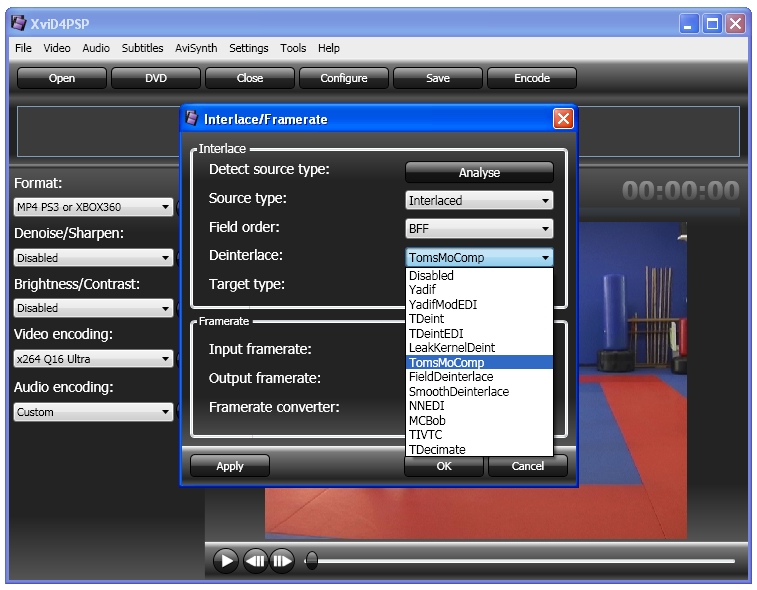Select YadifModEDI deinterlacer

(x=479, y=305)
